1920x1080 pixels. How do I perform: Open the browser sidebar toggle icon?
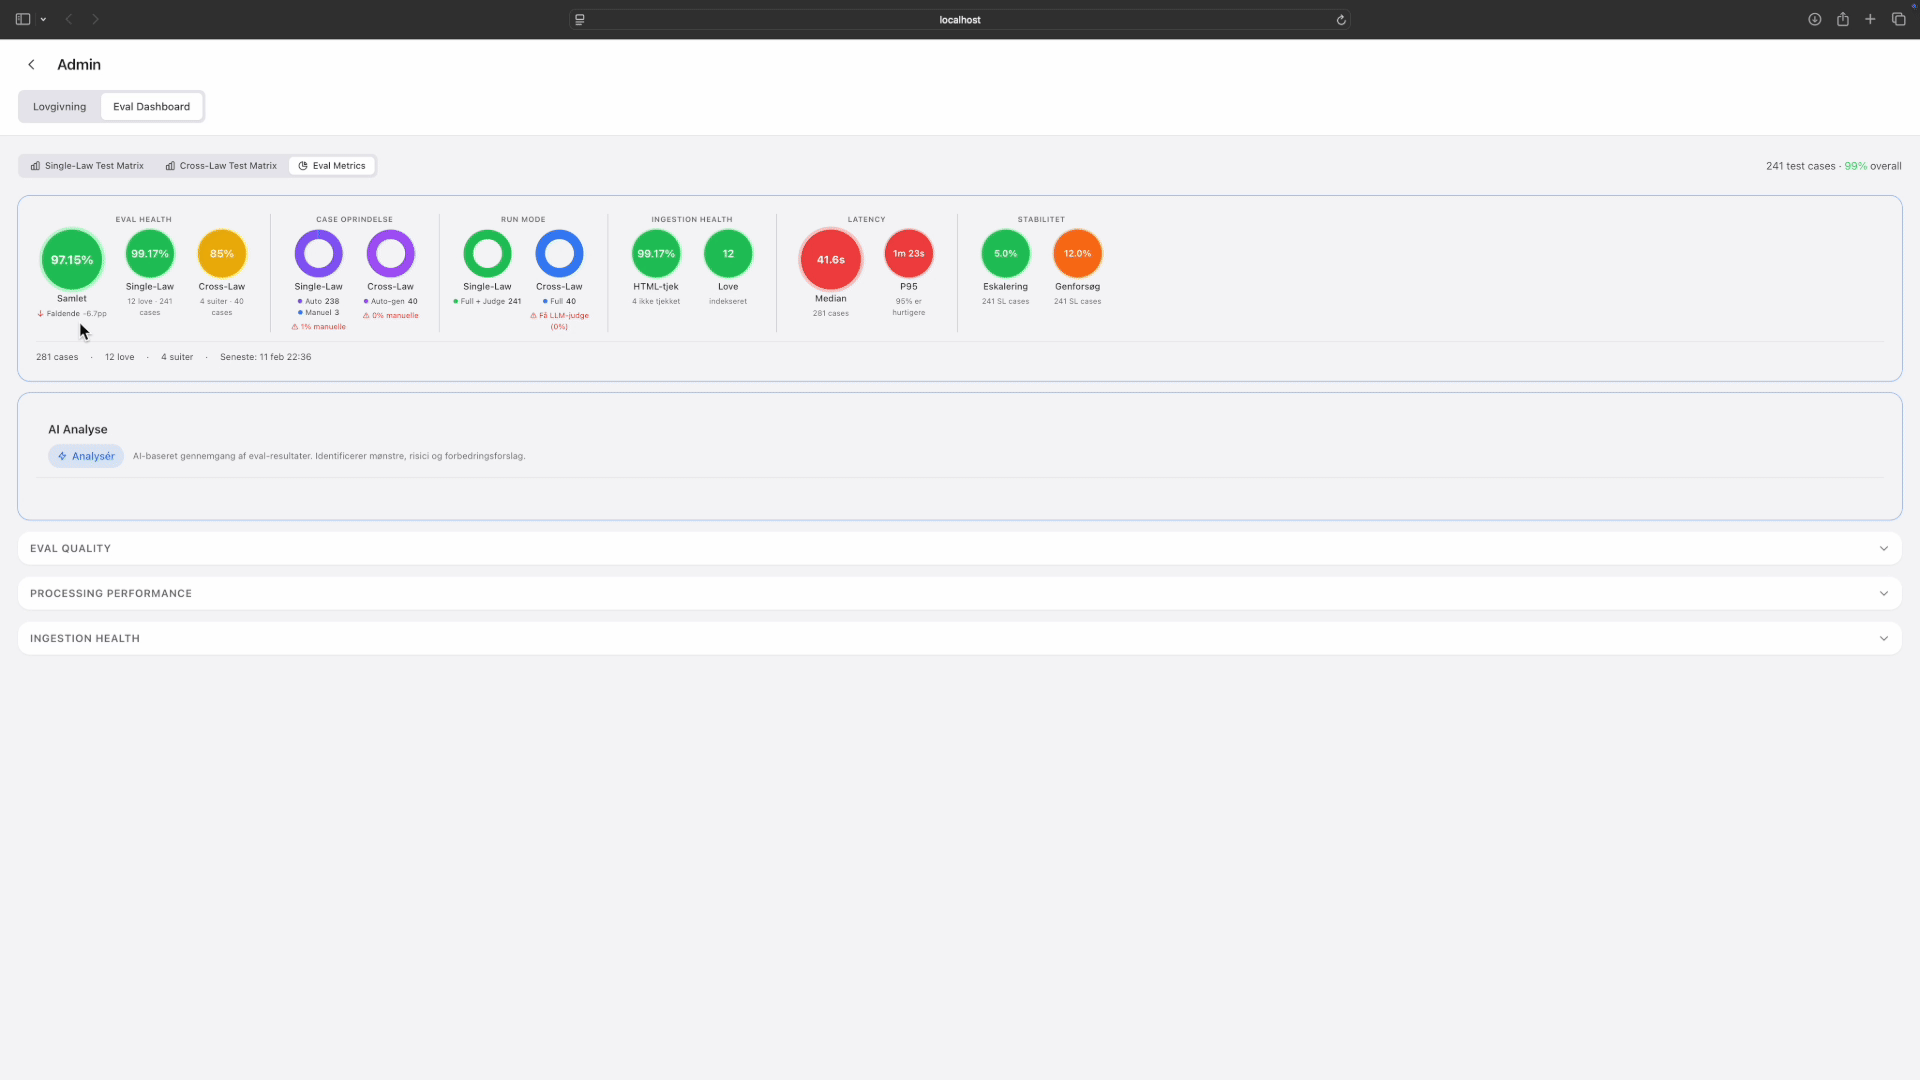click(23, 19)
